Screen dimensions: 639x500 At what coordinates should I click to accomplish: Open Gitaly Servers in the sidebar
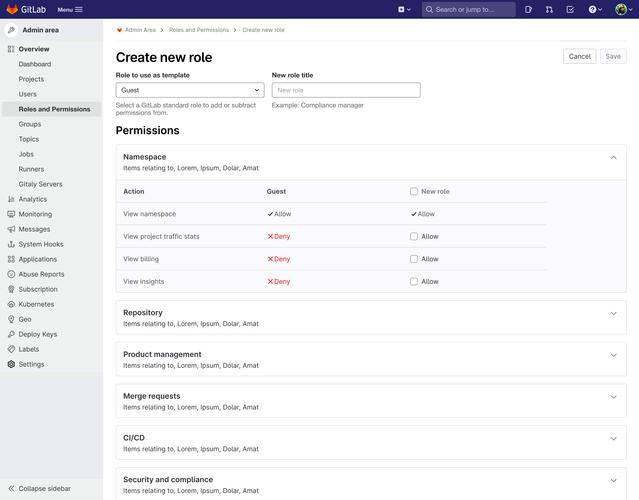coord(40,184)
